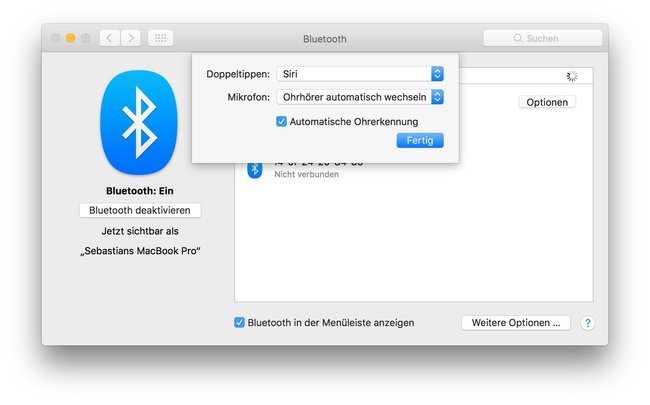The image size is (650, 405).
Task: Go forward with the right chevron button
Action: tap(131, 38)
